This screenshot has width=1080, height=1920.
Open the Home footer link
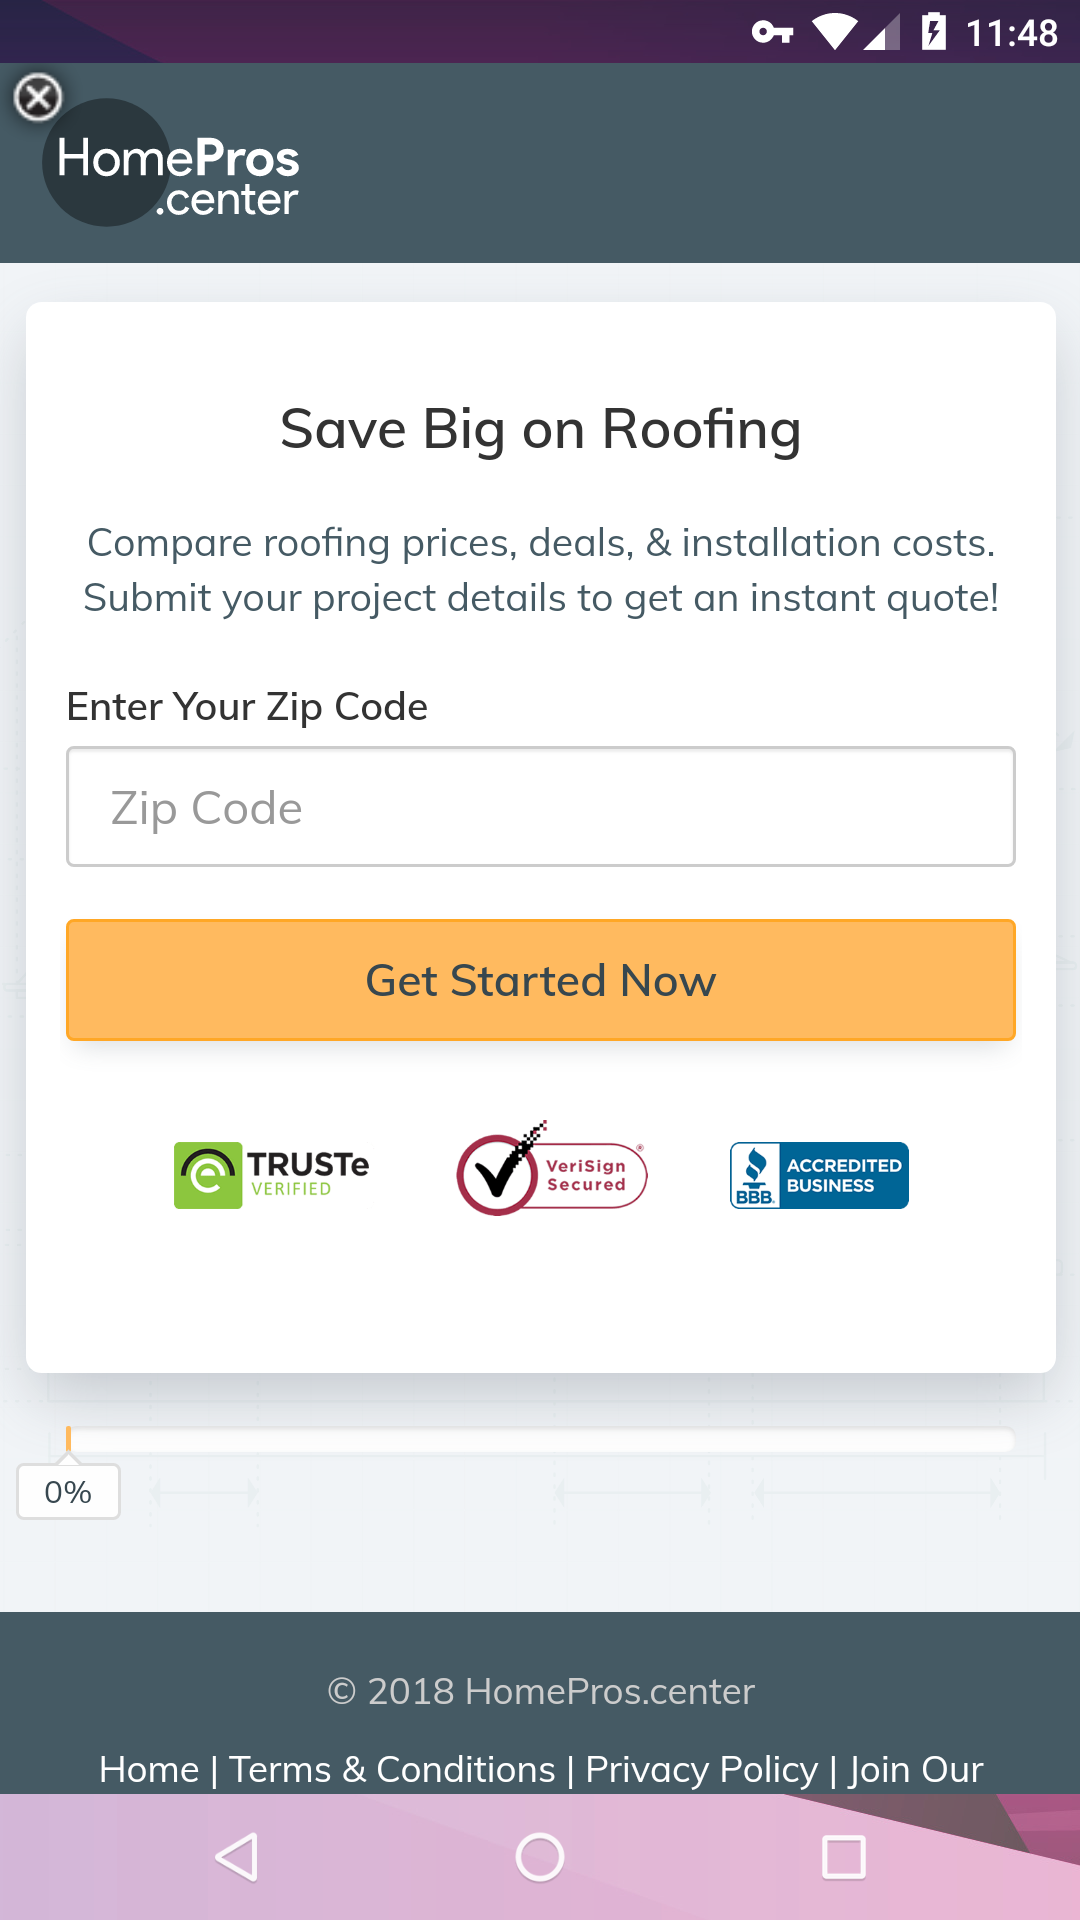click(x=149, y=1769)
